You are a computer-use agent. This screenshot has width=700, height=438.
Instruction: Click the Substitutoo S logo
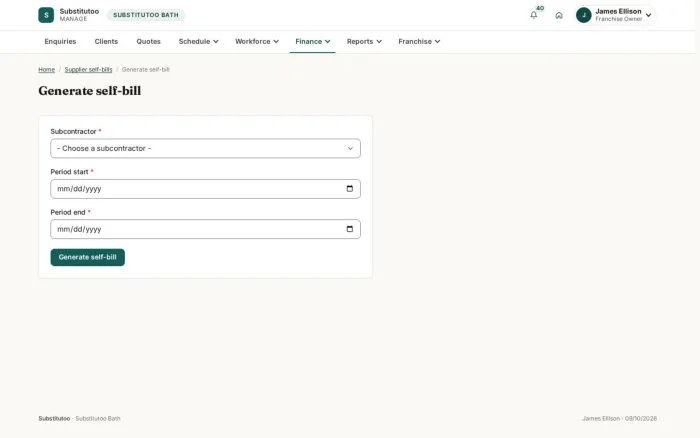point(46,15)
